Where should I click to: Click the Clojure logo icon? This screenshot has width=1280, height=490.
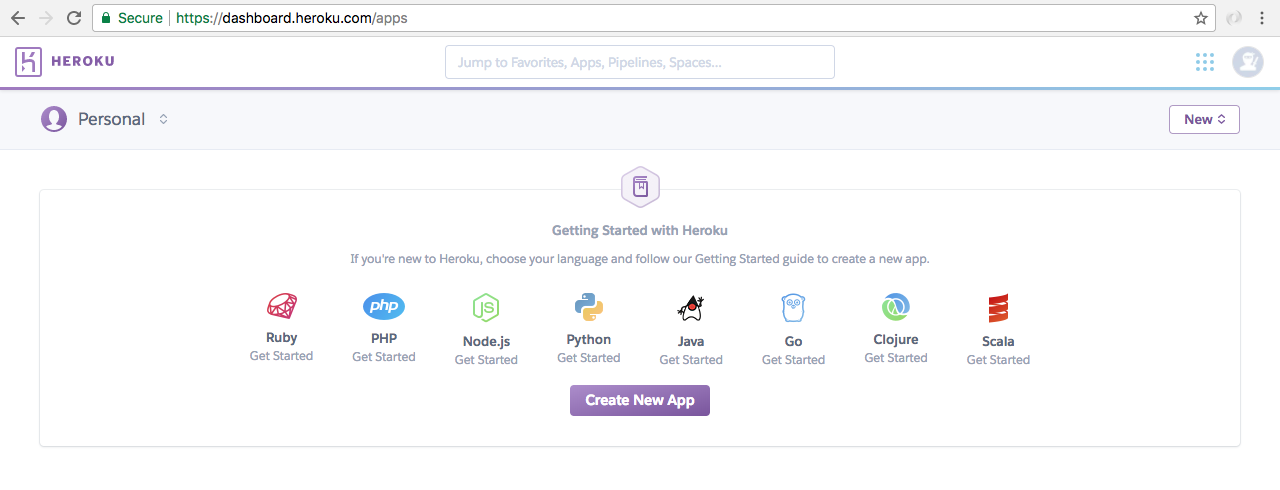coord(895,307)
